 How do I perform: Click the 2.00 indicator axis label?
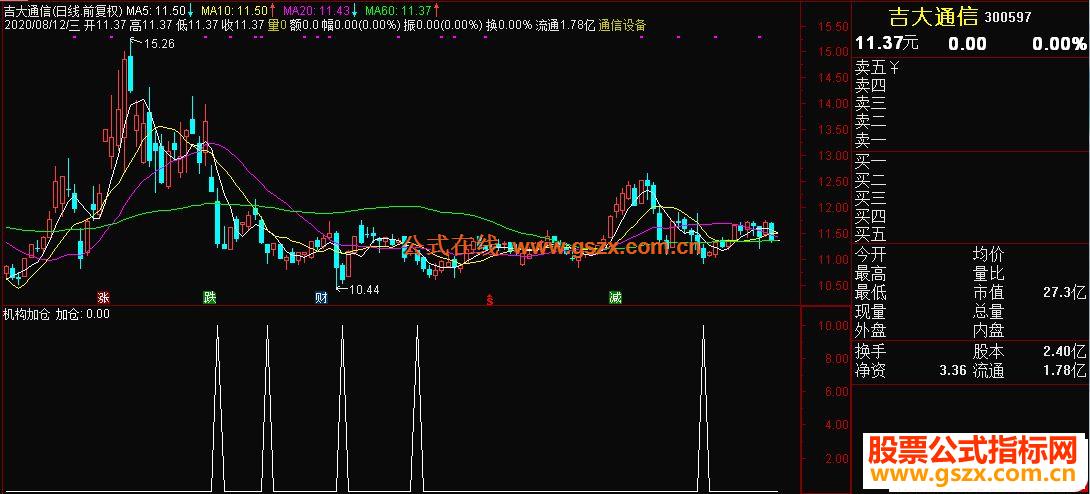coord(835,459)
